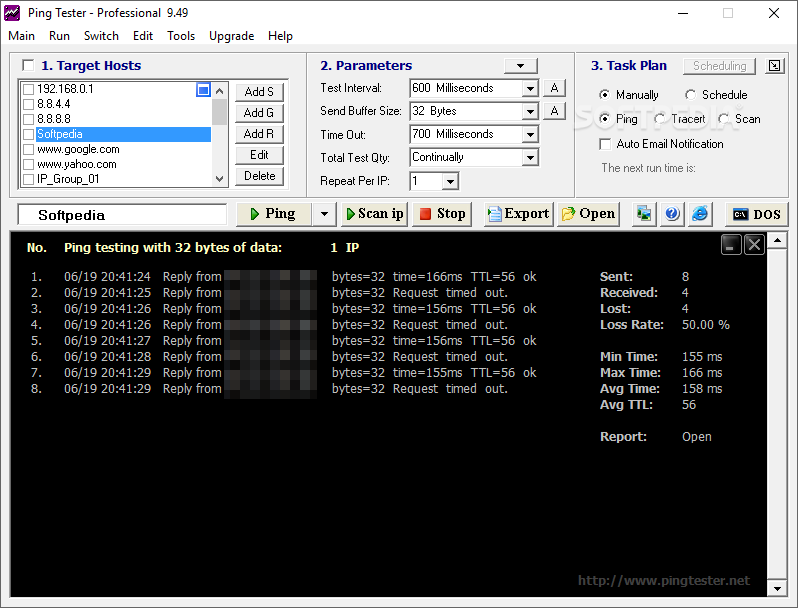Click the Add G button
This screenshot has width=798, height=608.
tap(259, 113)
